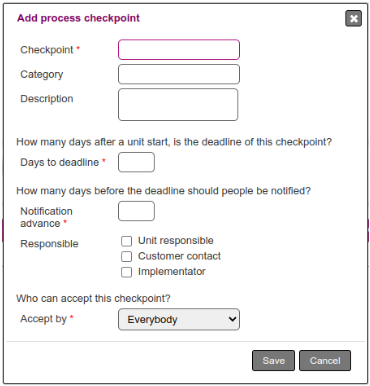This screenshot has width=370, height=386.
Task: Cancel adding the checkpoint
Action: pos(325,360)
